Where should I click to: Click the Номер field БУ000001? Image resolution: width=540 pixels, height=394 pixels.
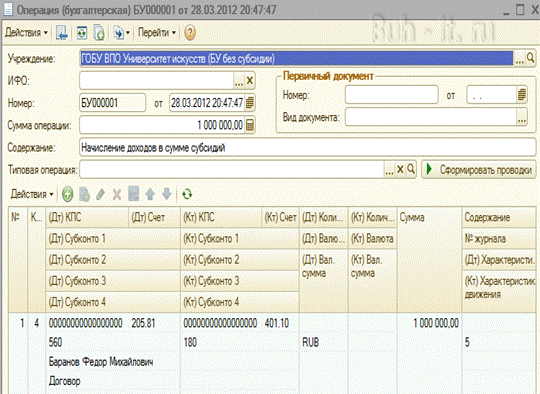pos(112,103)
